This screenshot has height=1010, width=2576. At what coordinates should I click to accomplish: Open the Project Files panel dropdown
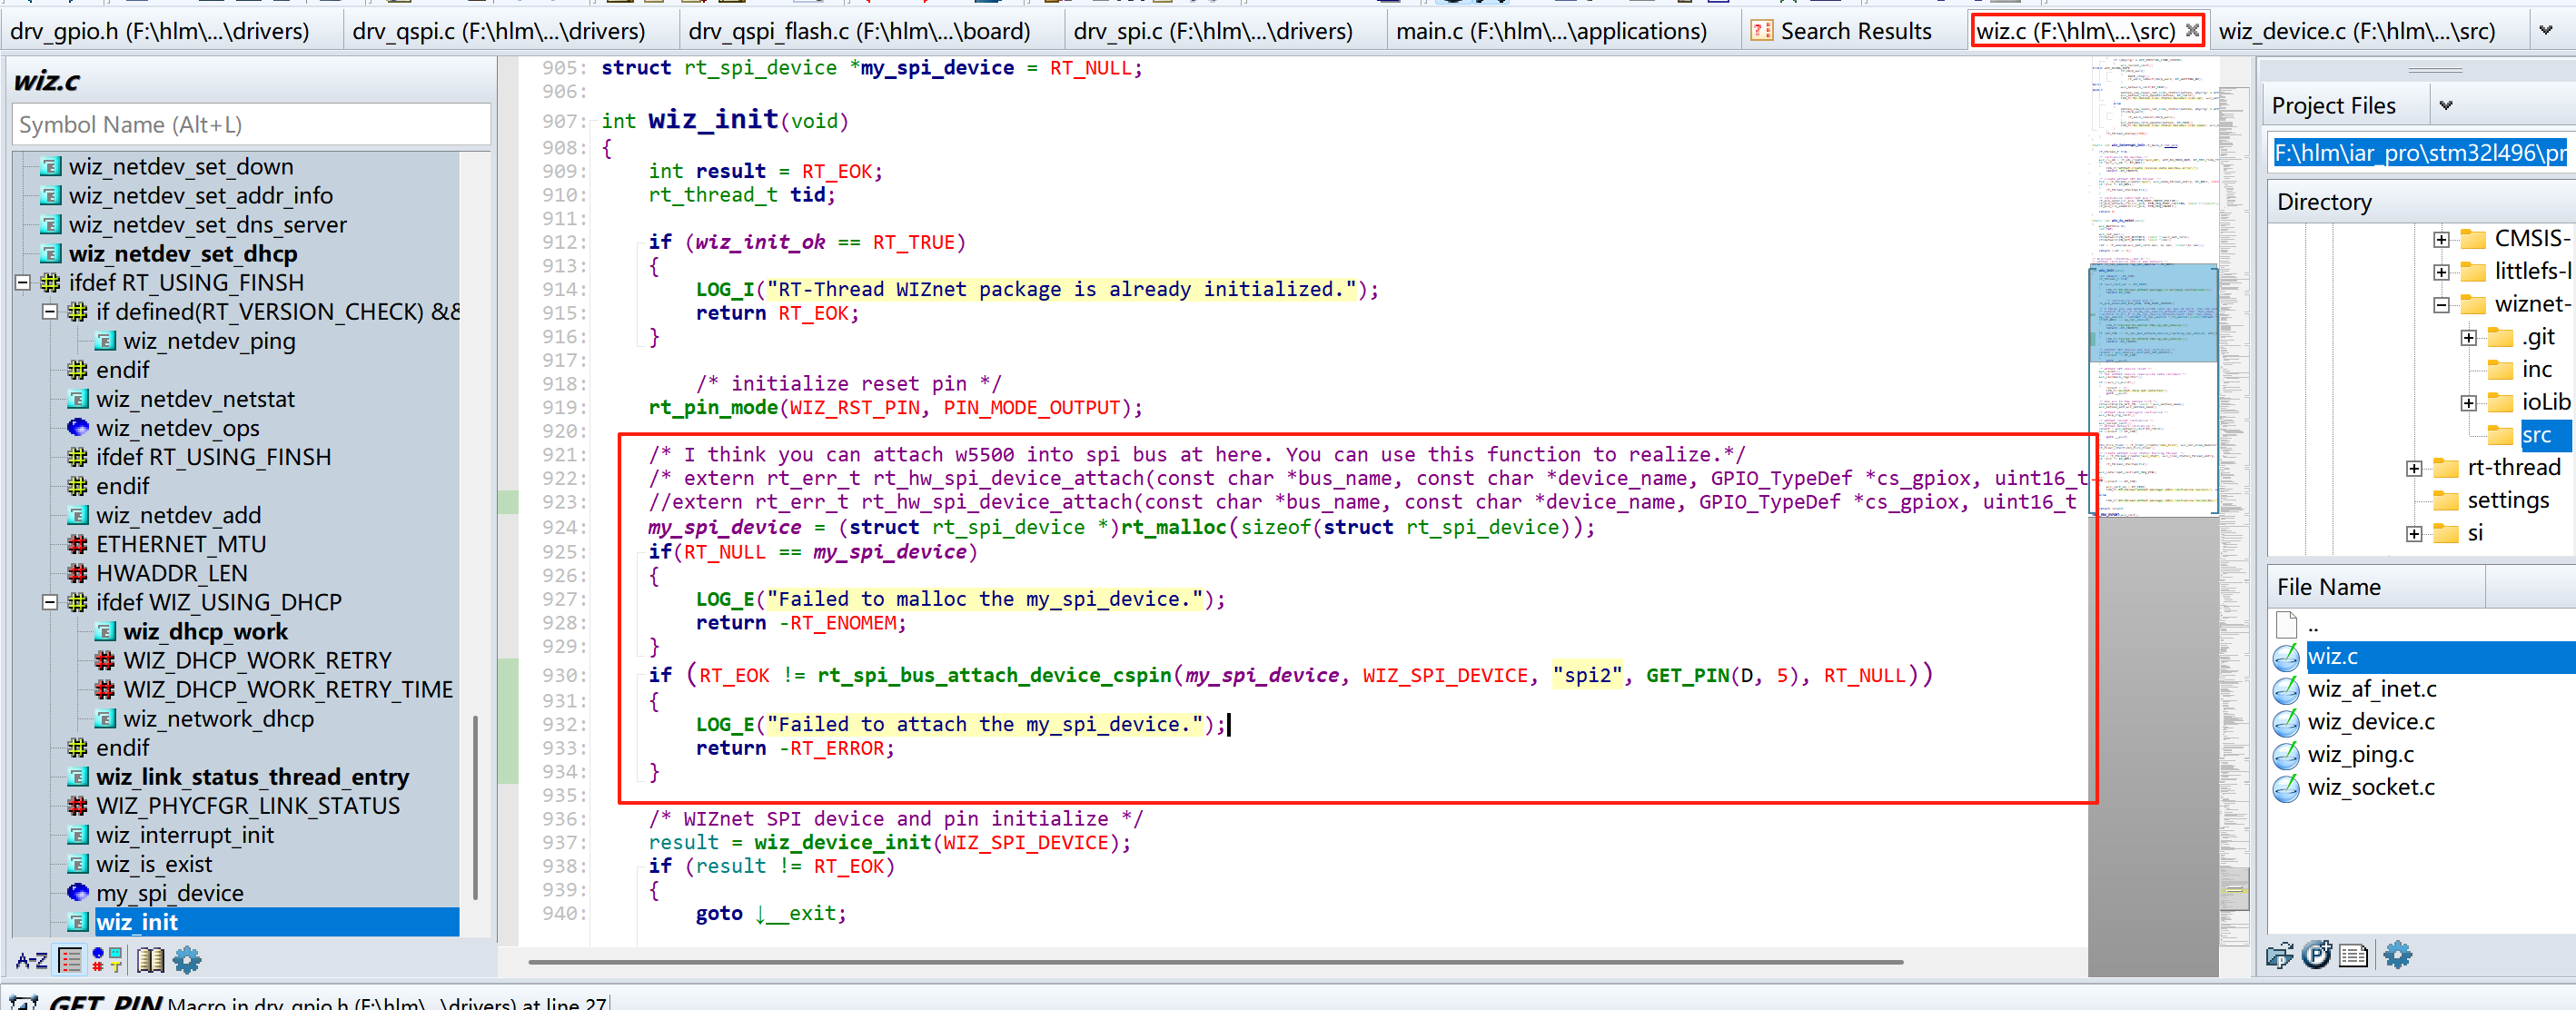click(2446, 106)
